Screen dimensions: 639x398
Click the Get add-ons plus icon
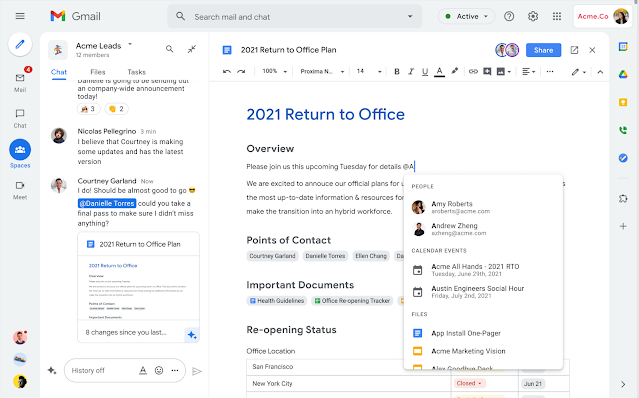[x=623, y=226]
